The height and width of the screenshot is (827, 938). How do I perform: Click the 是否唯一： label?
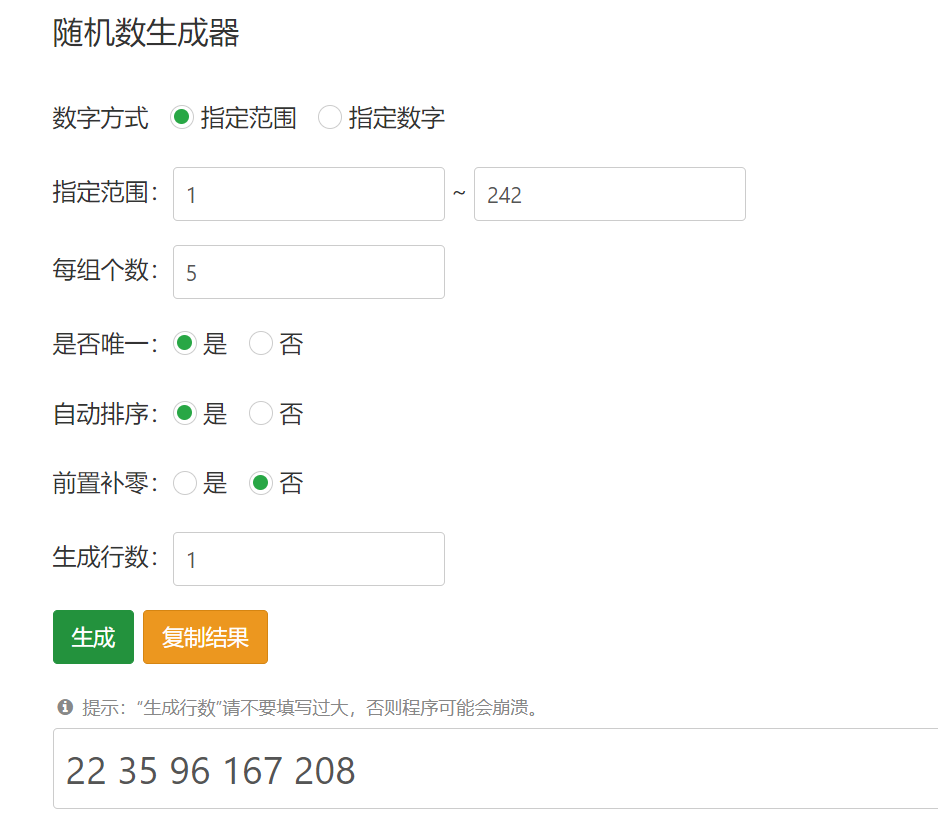click(x=105, y=344)
